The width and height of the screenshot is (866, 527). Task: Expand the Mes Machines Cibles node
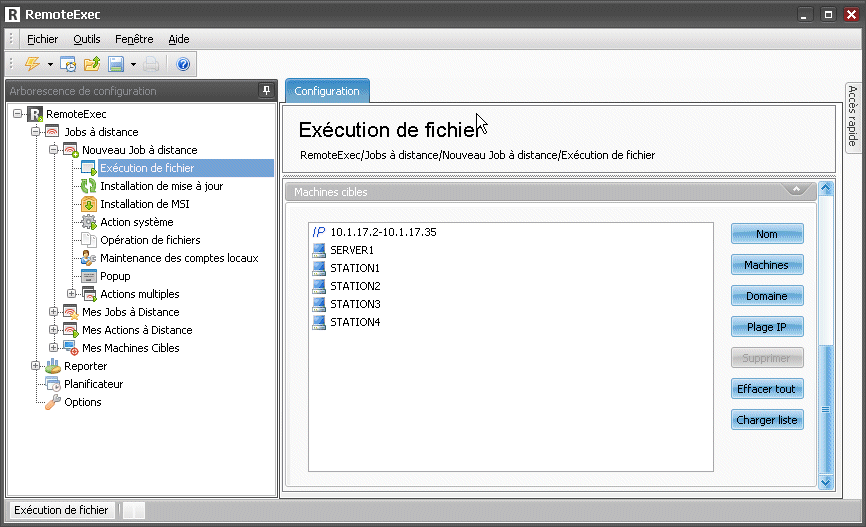(x=54, y=347)
